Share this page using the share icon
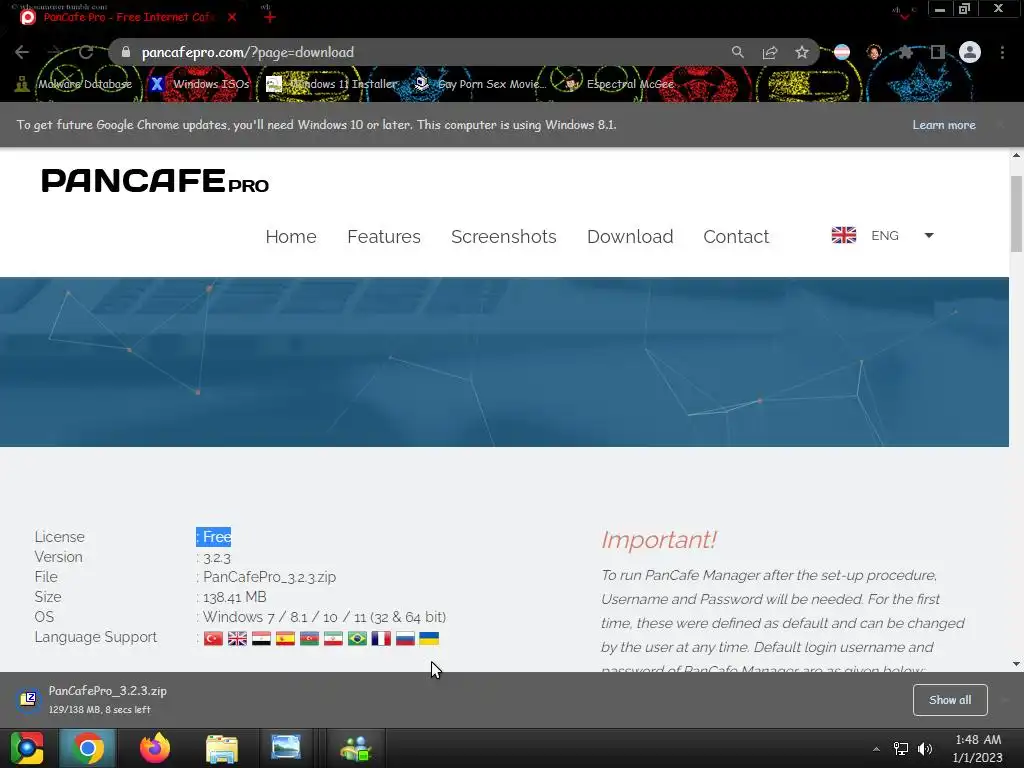Image resolution: width=1024 pixels, height=768 pixels. [x=770, y=52]
